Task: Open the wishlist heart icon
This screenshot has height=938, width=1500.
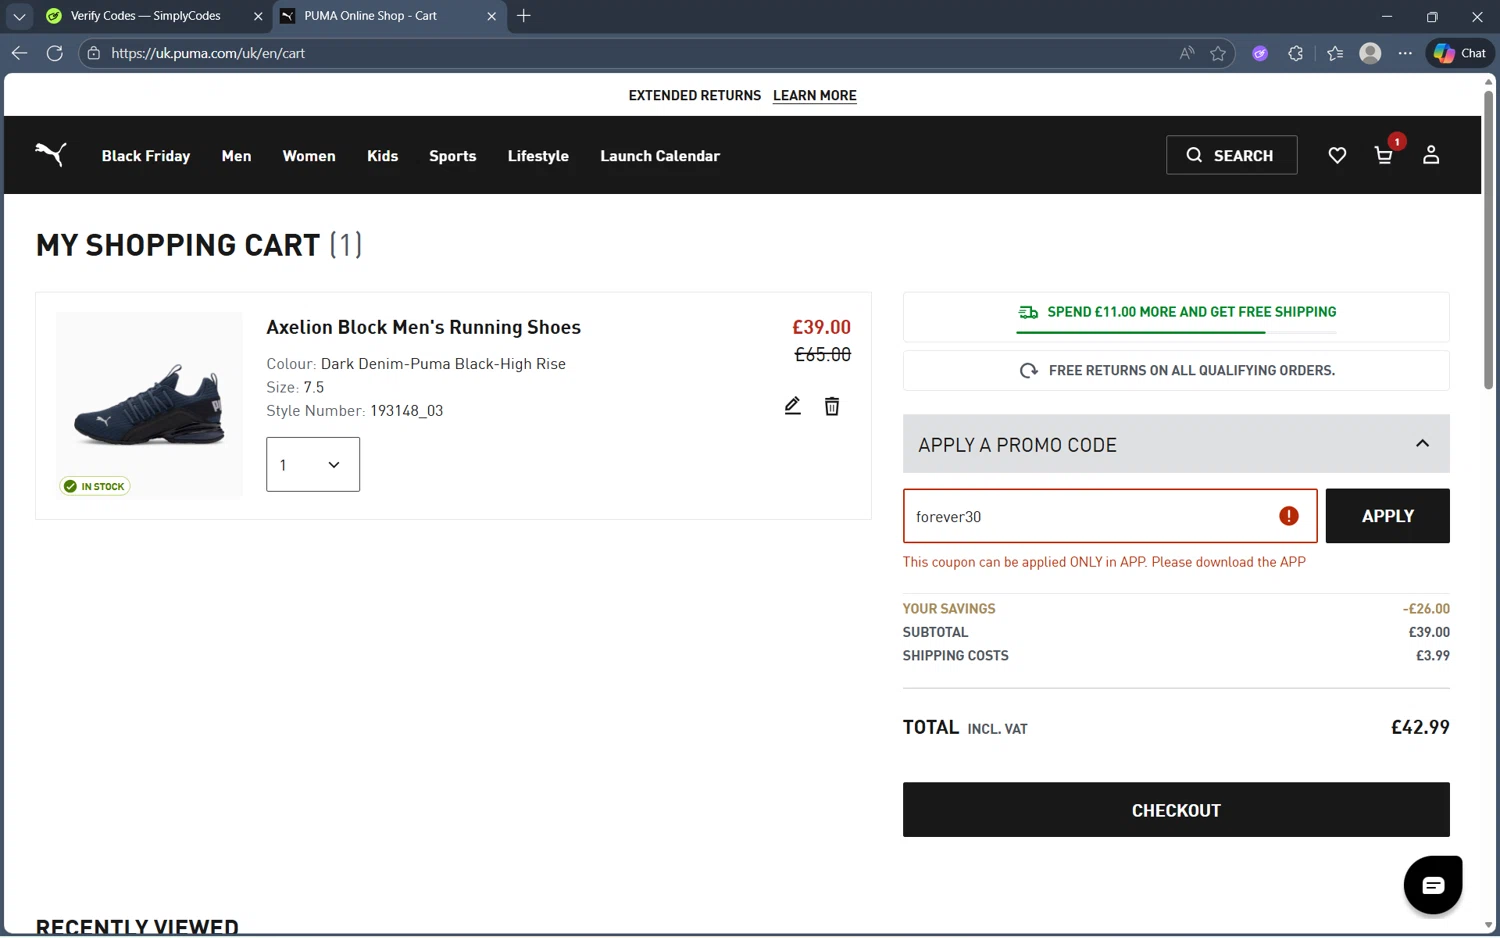Action: pos(1337,155)
